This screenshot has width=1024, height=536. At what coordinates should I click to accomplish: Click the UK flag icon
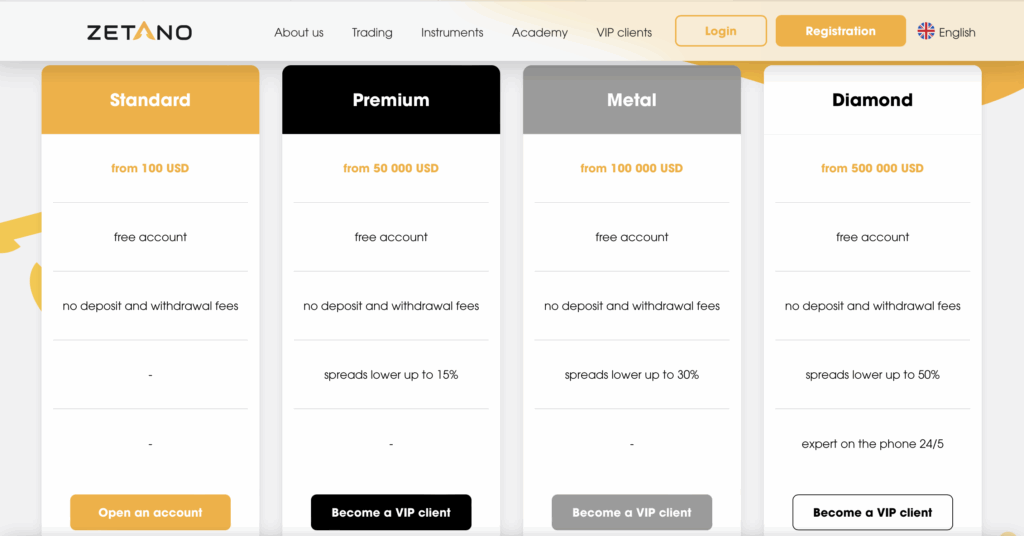click(926, 31)
